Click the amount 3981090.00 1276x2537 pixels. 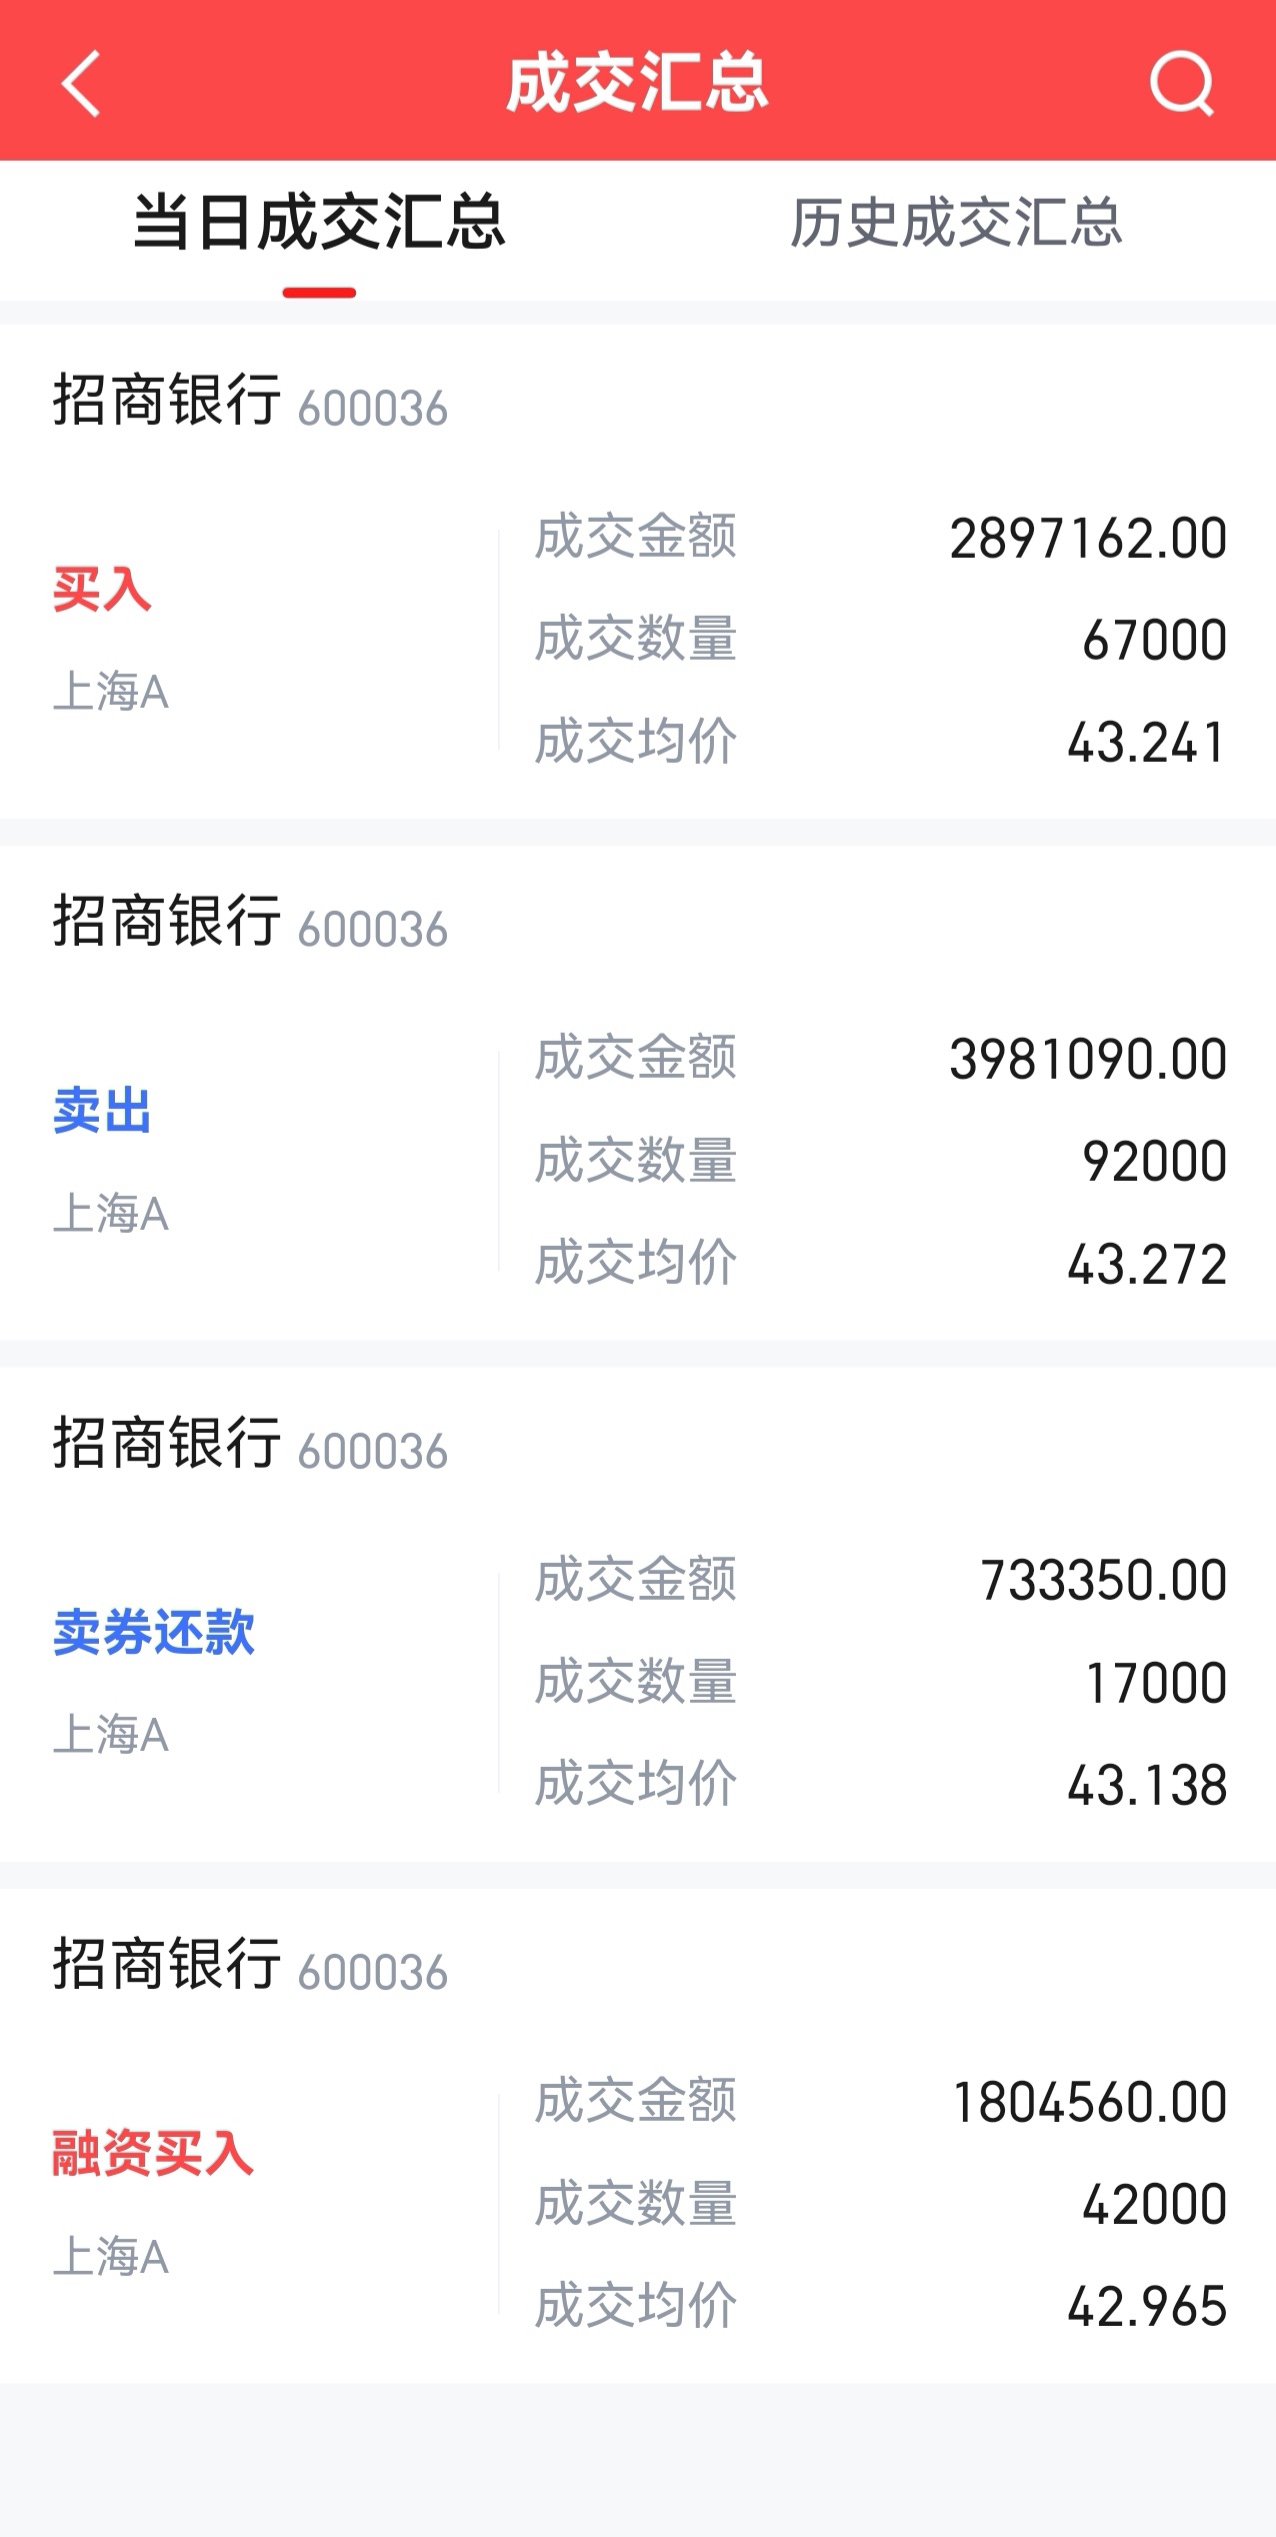point(1088,1060)
